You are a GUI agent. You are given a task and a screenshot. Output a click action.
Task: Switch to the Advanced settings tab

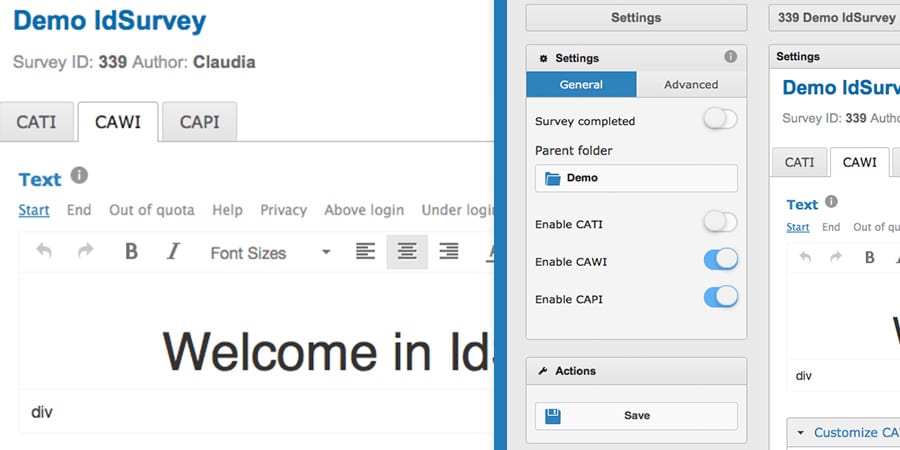(x=691, y=85)
